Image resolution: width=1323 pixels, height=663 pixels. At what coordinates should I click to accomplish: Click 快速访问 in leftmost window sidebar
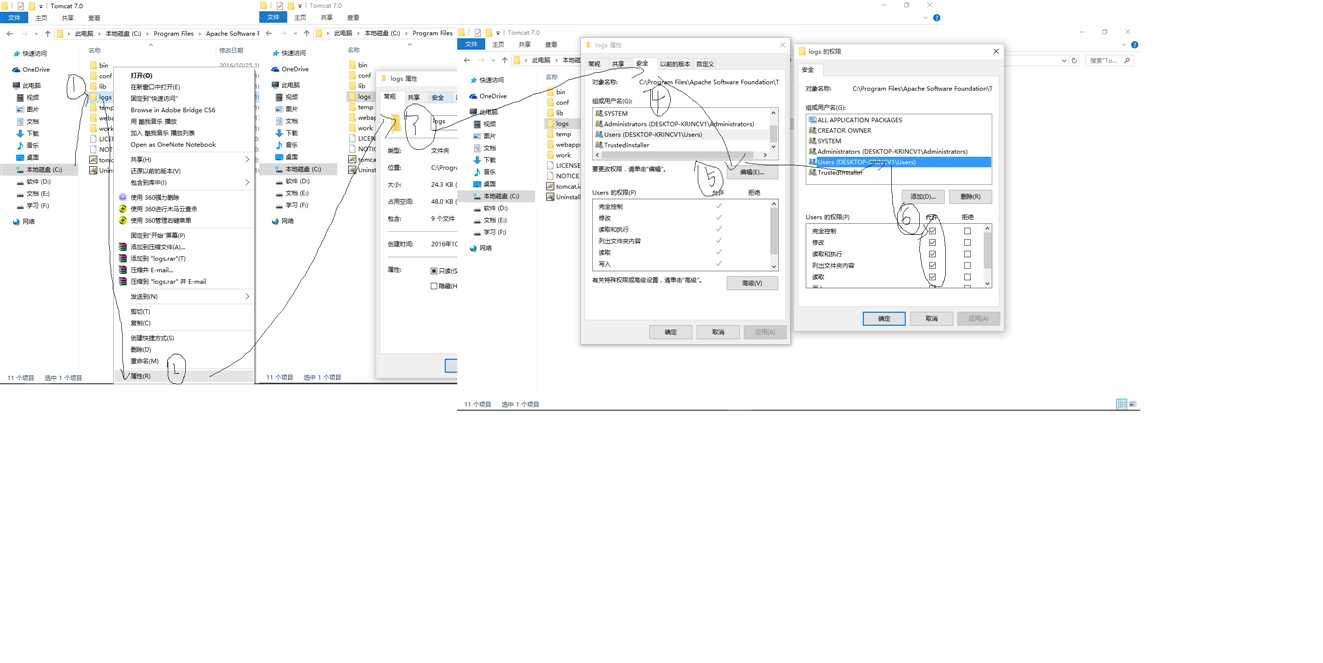click(30, 53)
